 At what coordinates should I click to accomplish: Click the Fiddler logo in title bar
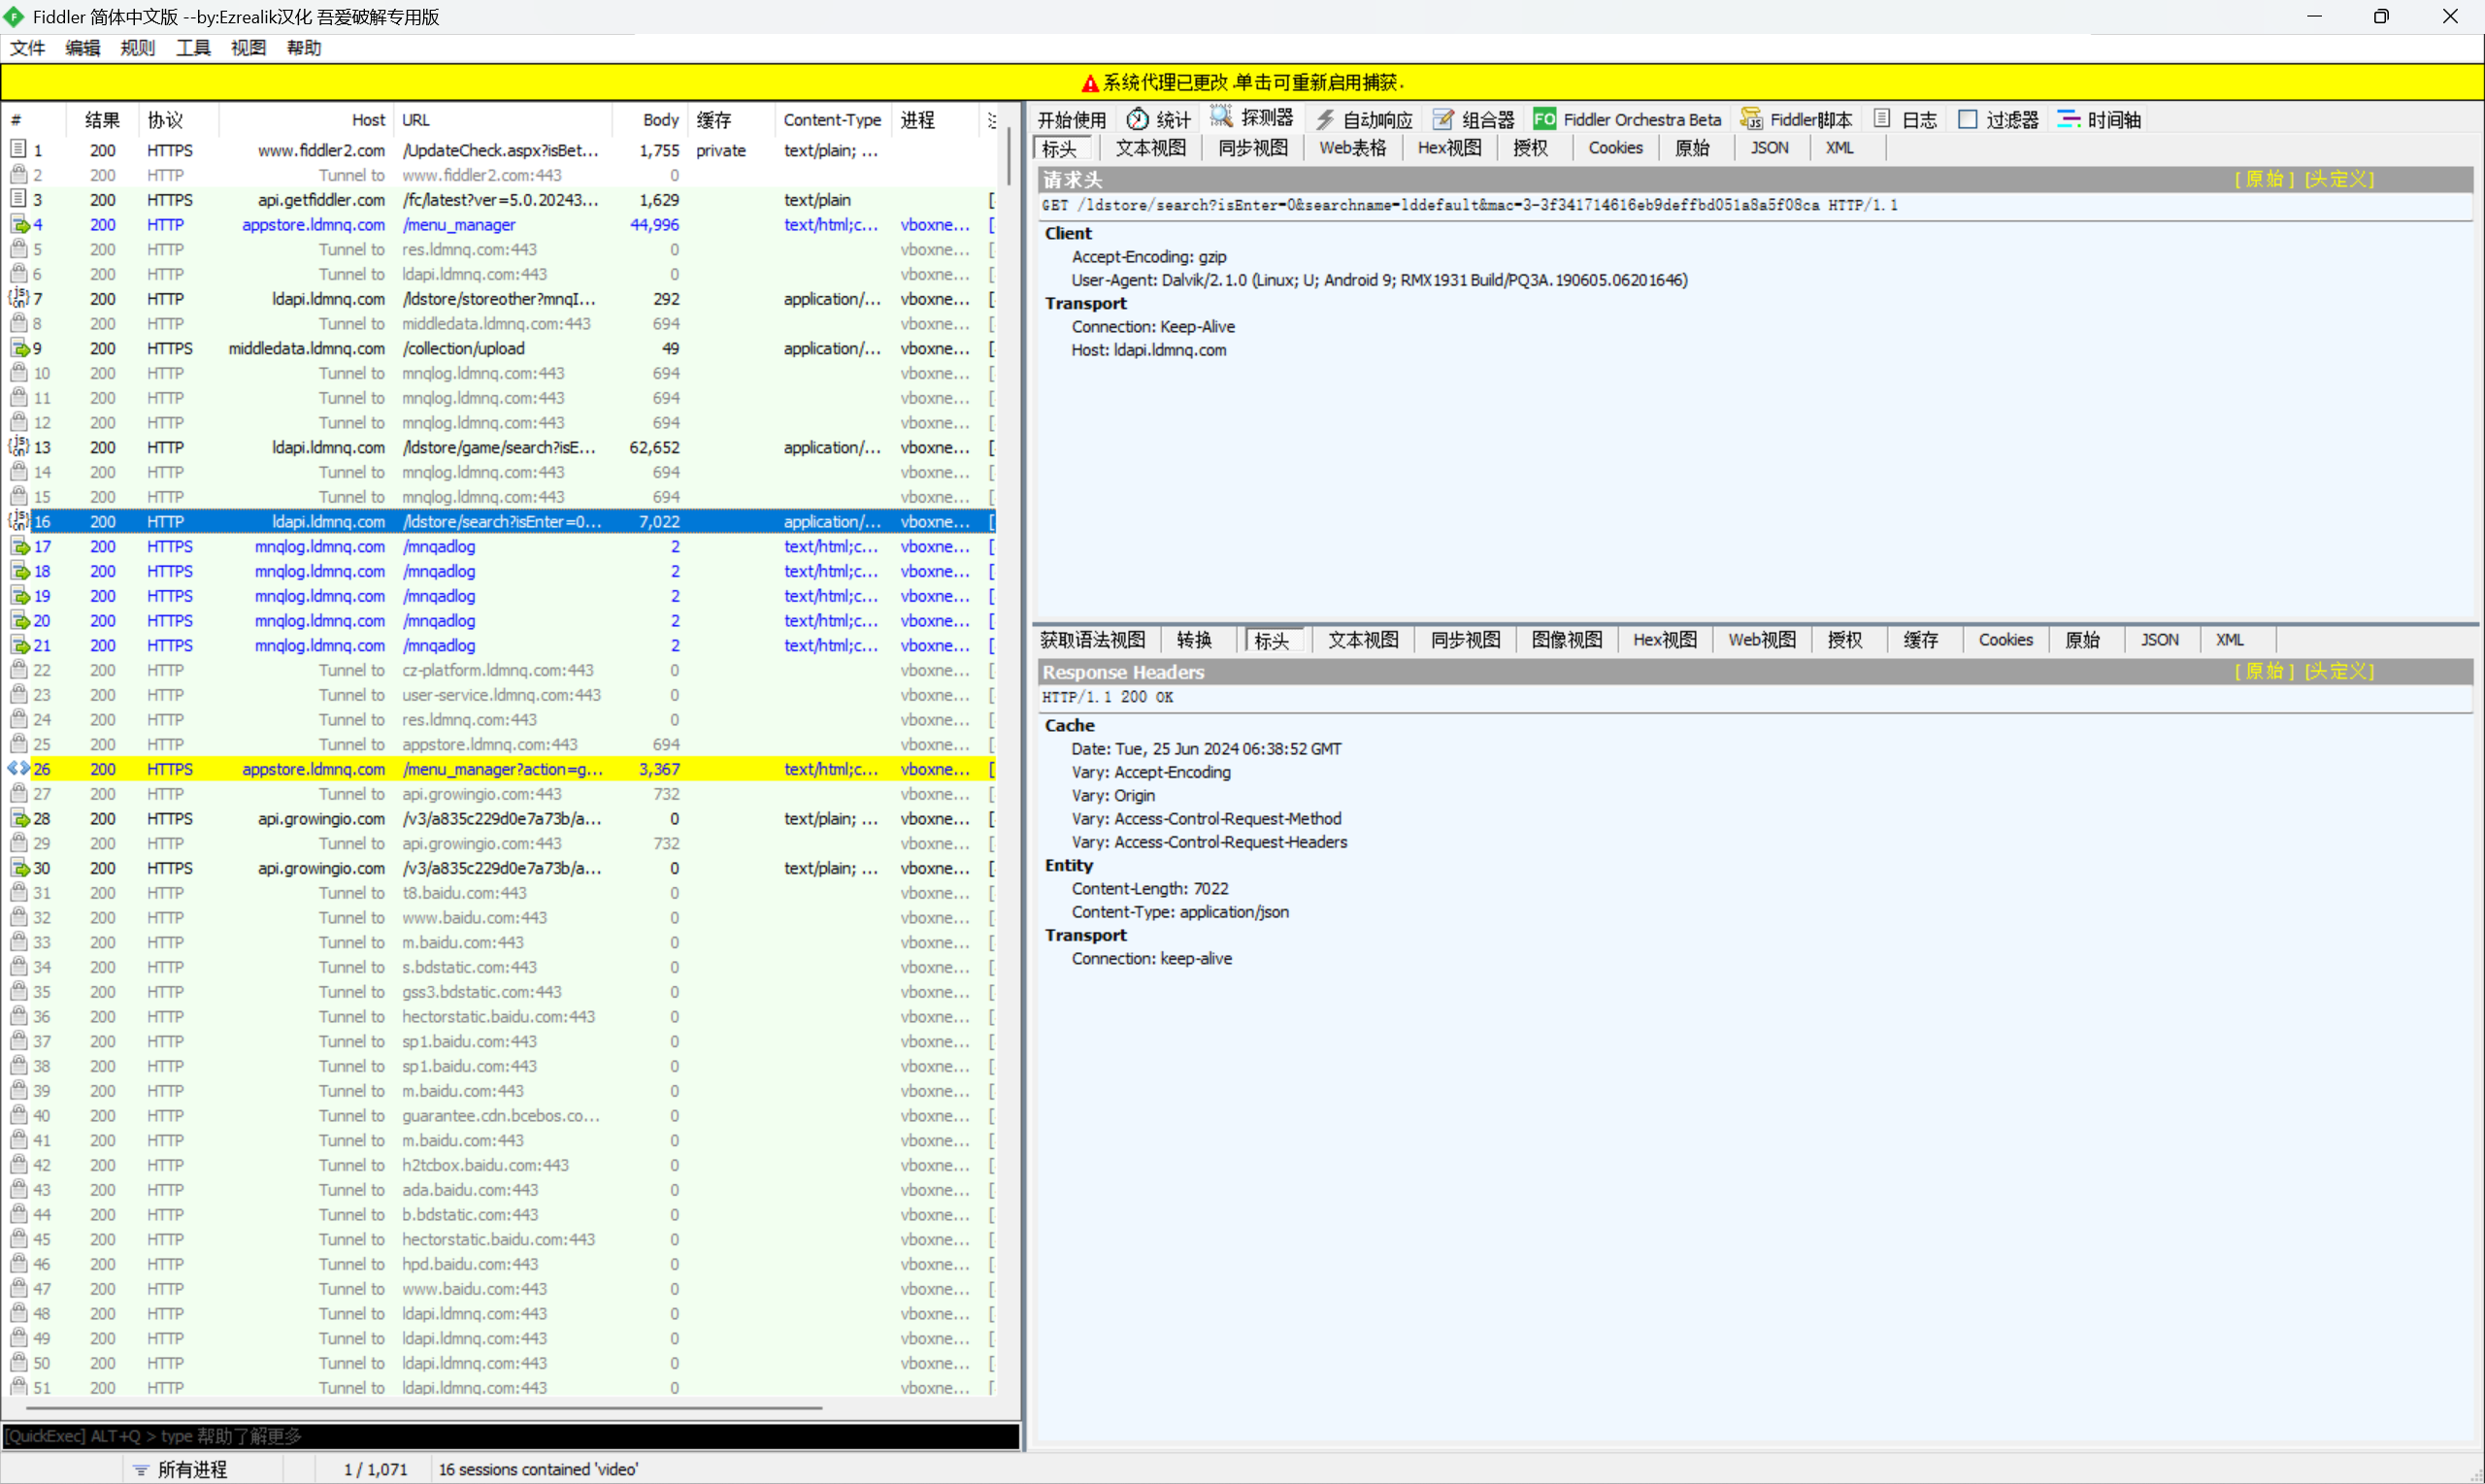(x=14, y=16)
